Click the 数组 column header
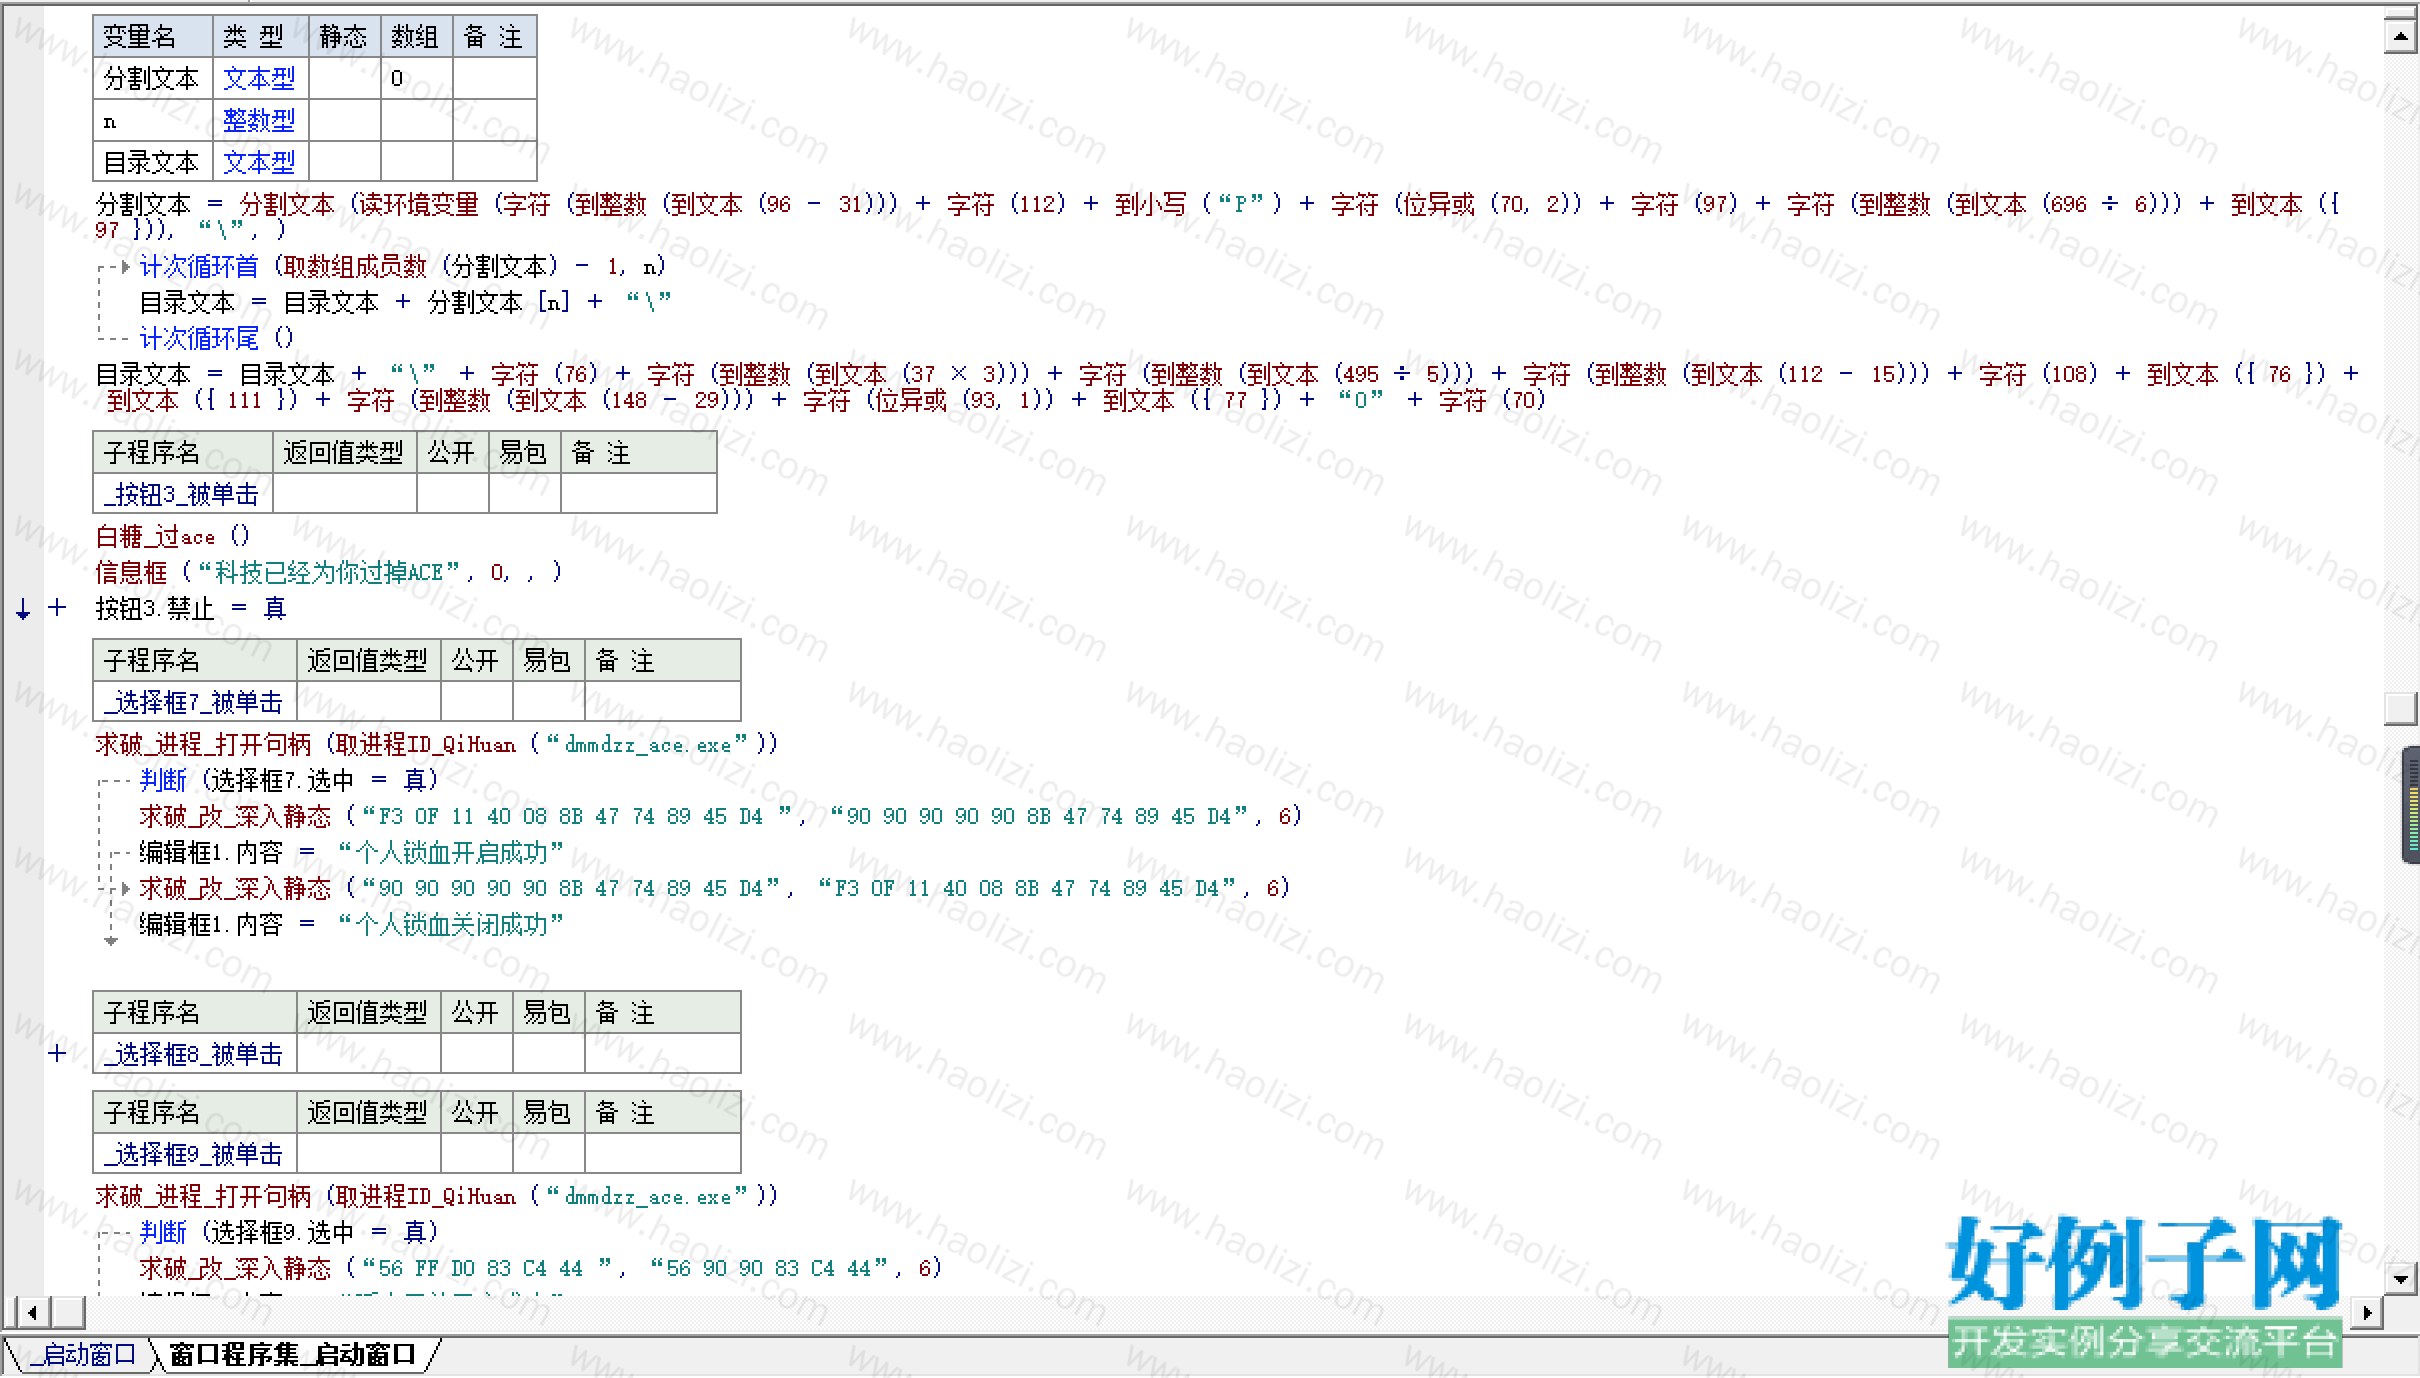The width and height of the screenshot is (2420, 1378). point(417,37)
